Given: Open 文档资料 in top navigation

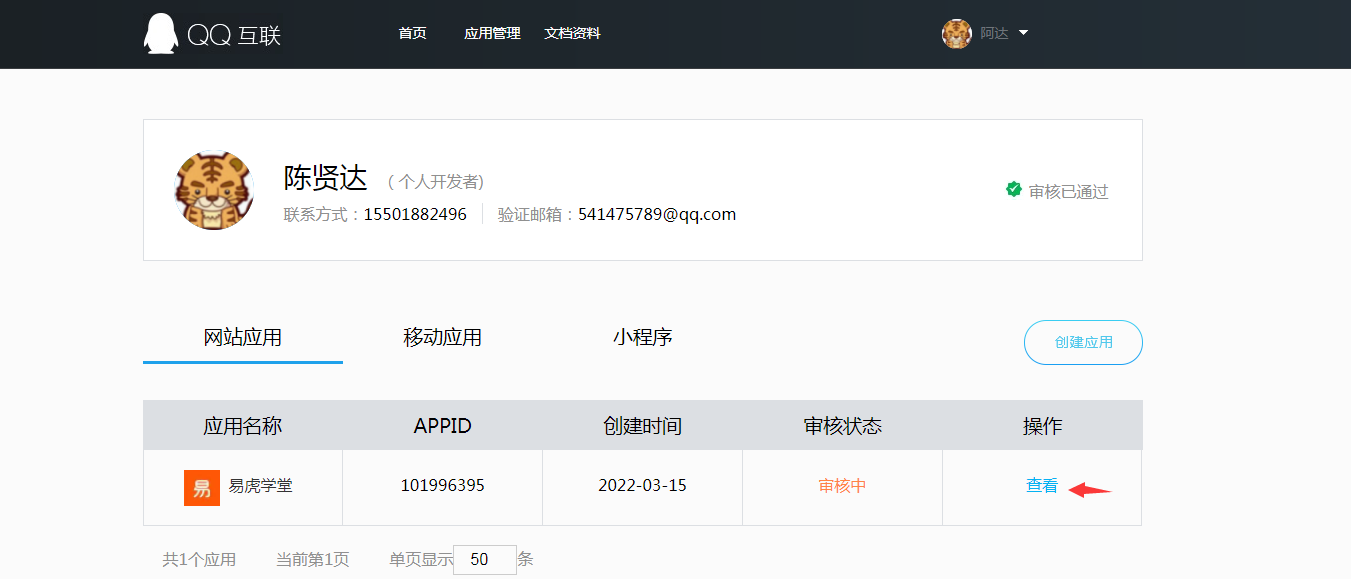Looking at the screenshot, I should click(572, 34).
